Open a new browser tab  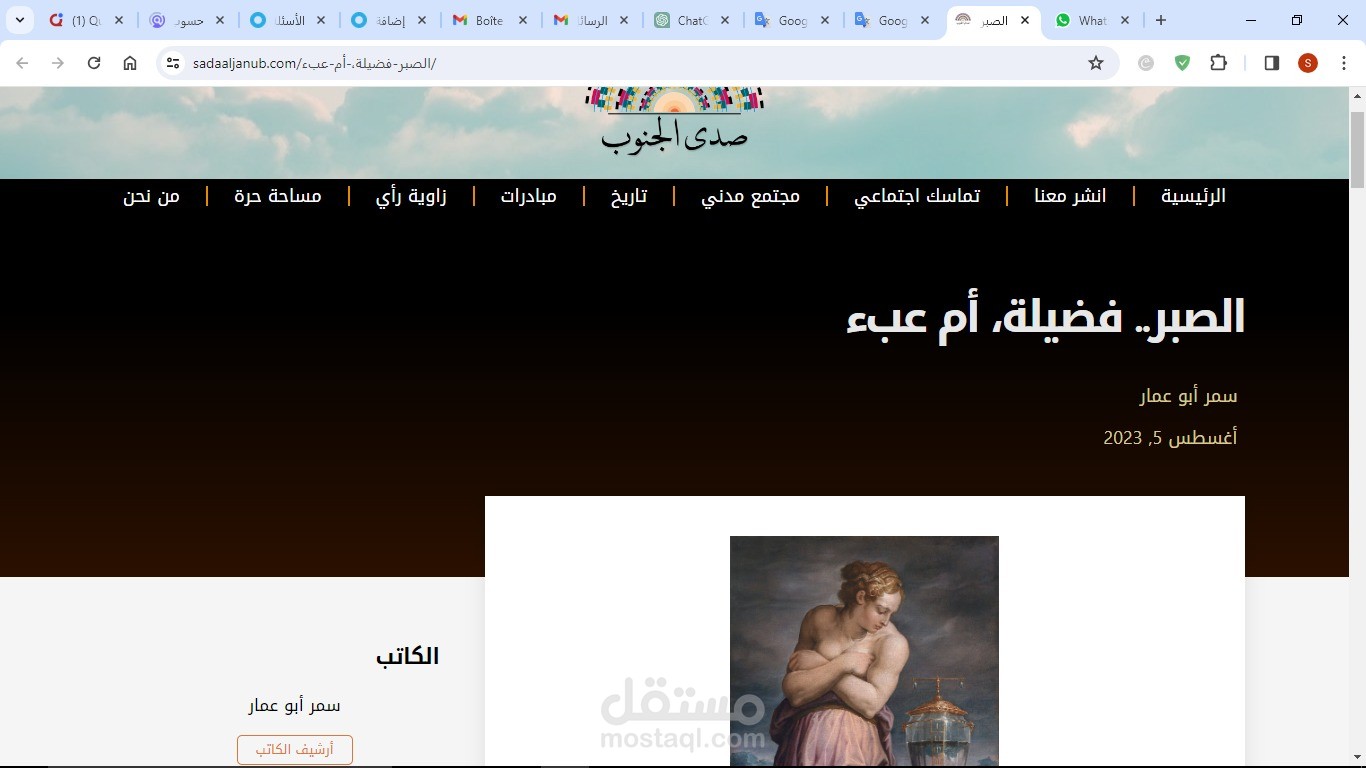coord(1160,20)
